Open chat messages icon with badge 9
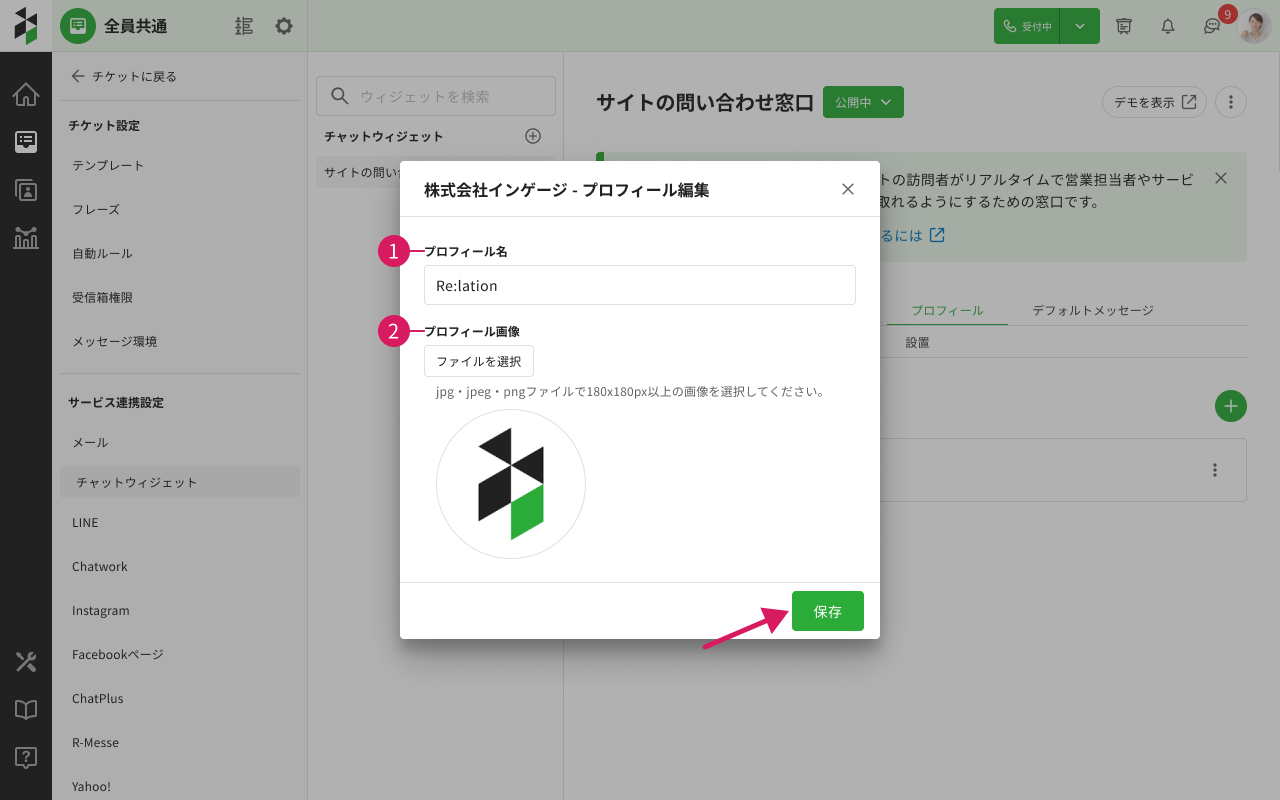The width and height of the screenshot is (1280, 800). pos(1212,26)
